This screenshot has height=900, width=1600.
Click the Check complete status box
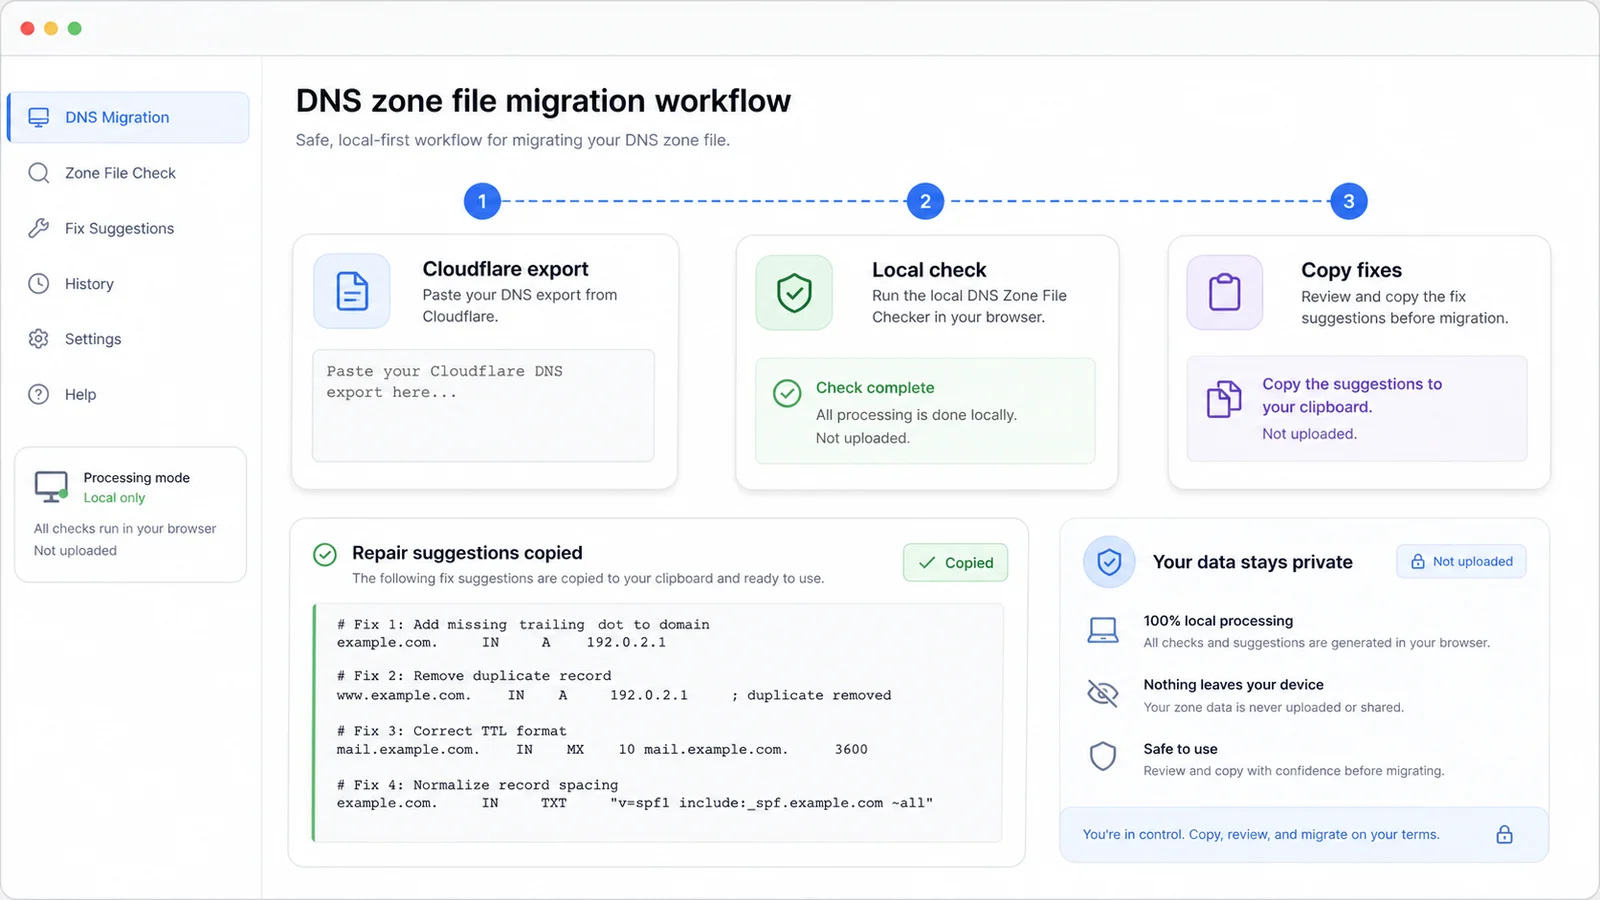[925, 411]
